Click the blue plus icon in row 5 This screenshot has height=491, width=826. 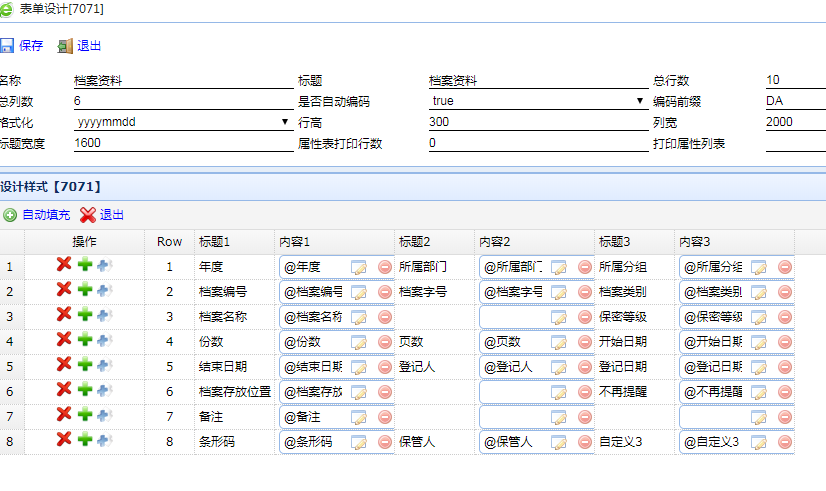pos(104,365)
